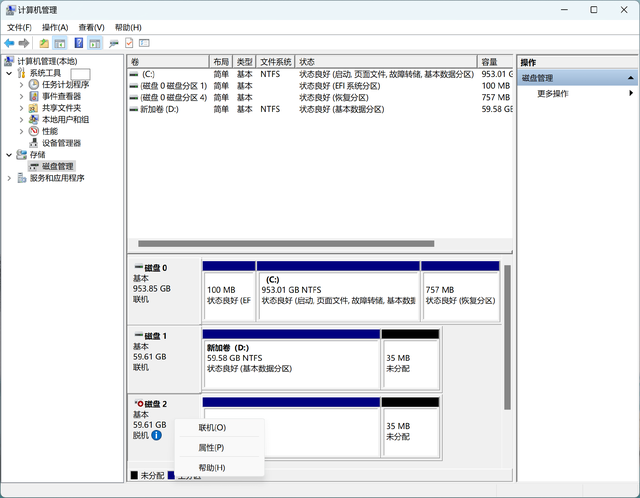Expand the 服务和应用程序 tree node
This screenshot has height=498, width=640.
tap(9, 178)
